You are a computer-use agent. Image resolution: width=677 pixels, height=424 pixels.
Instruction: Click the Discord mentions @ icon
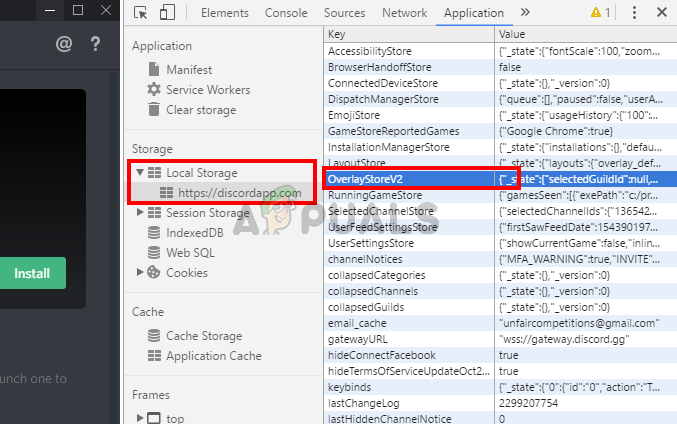coord(64,44)
